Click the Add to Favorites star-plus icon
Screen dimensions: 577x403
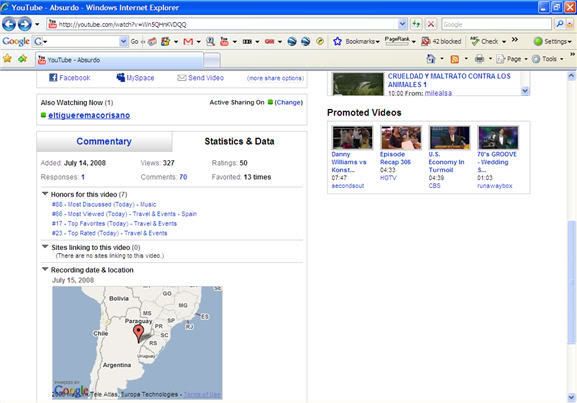22,59
